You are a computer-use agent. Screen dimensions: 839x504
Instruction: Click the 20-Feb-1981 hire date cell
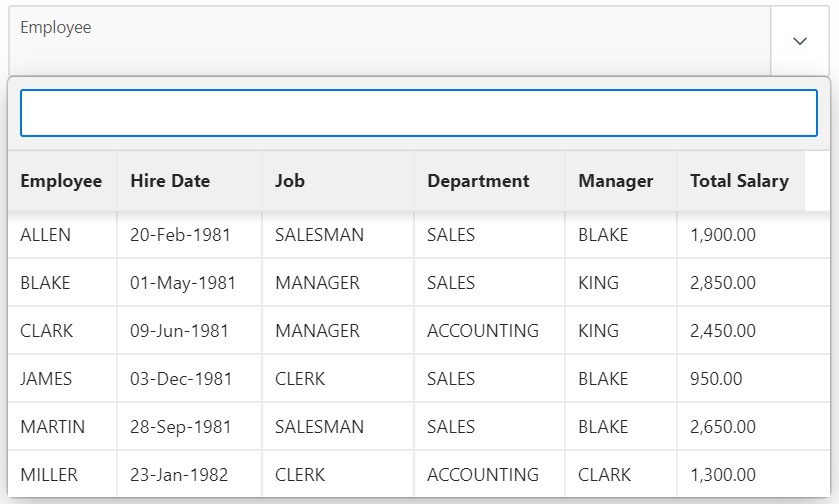[180, 235]
